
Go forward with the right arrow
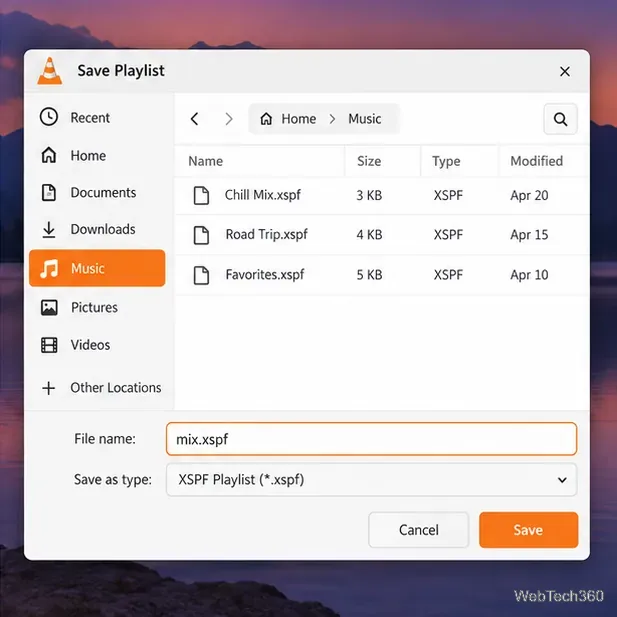point(229,119)
